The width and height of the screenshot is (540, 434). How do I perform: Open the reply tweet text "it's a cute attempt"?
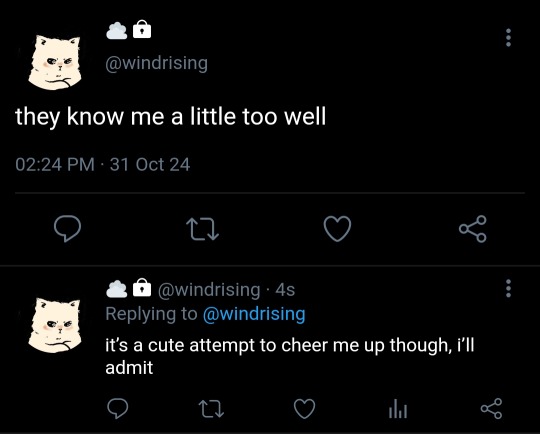point(290,356)
